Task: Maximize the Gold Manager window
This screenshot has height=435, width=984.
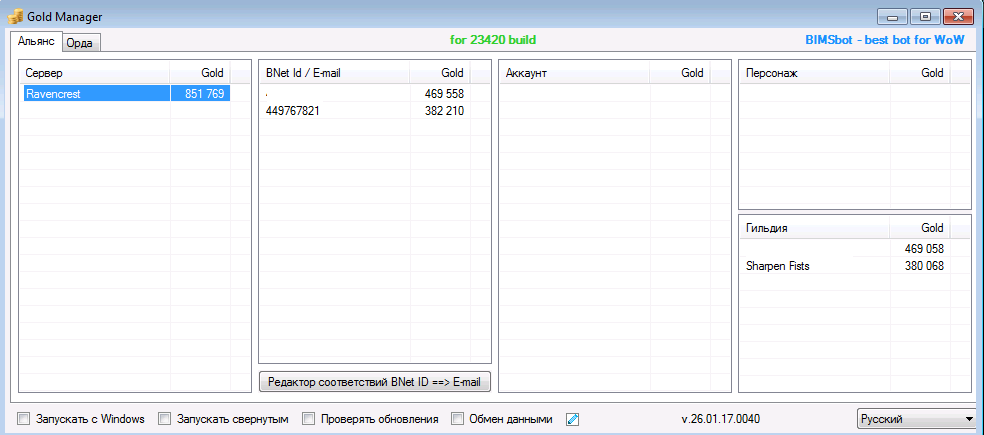Action: pyautogui.click(x=925, y=16)
